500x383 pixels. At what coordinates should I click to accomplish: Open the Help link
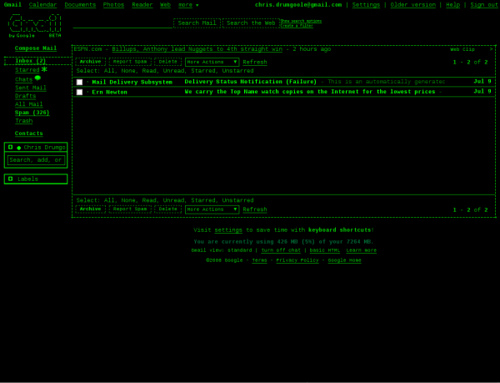(453, 5)
